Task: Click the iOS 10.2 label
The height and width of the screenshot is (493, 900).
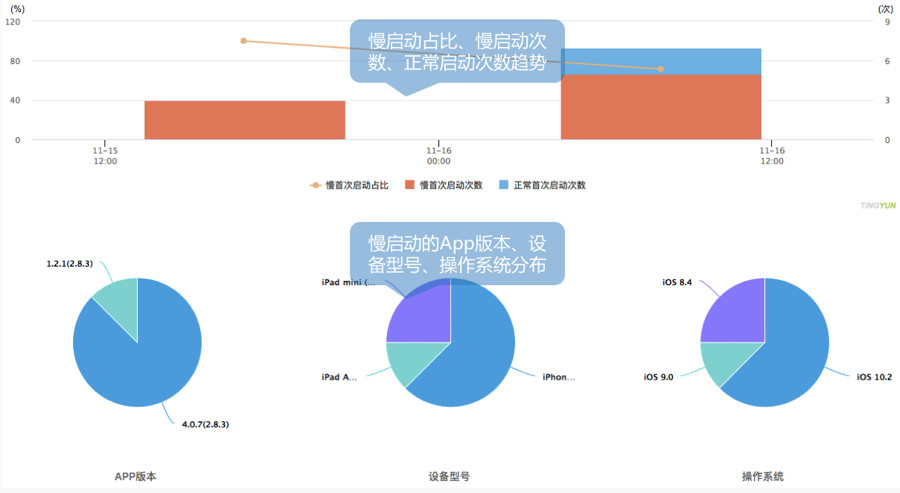Action: (x=874, y=377)
